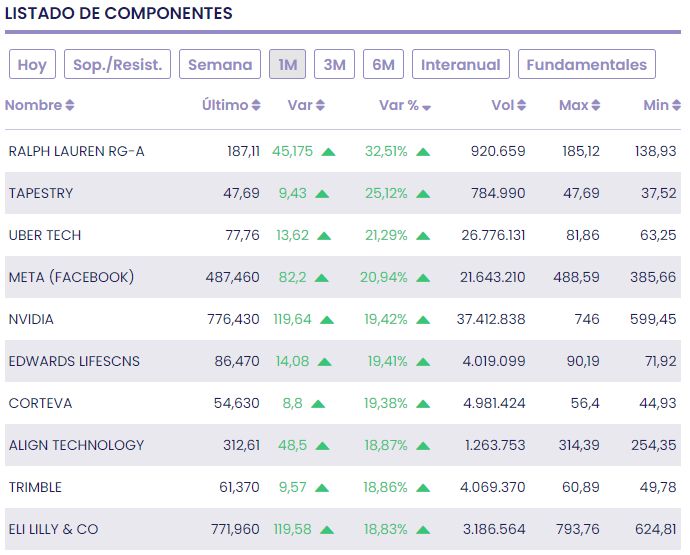Viewport: 690px width, 555px height.
Task: Click the sort arrow beside Var %
Action: pyautogui.click(x=426, y=107)
